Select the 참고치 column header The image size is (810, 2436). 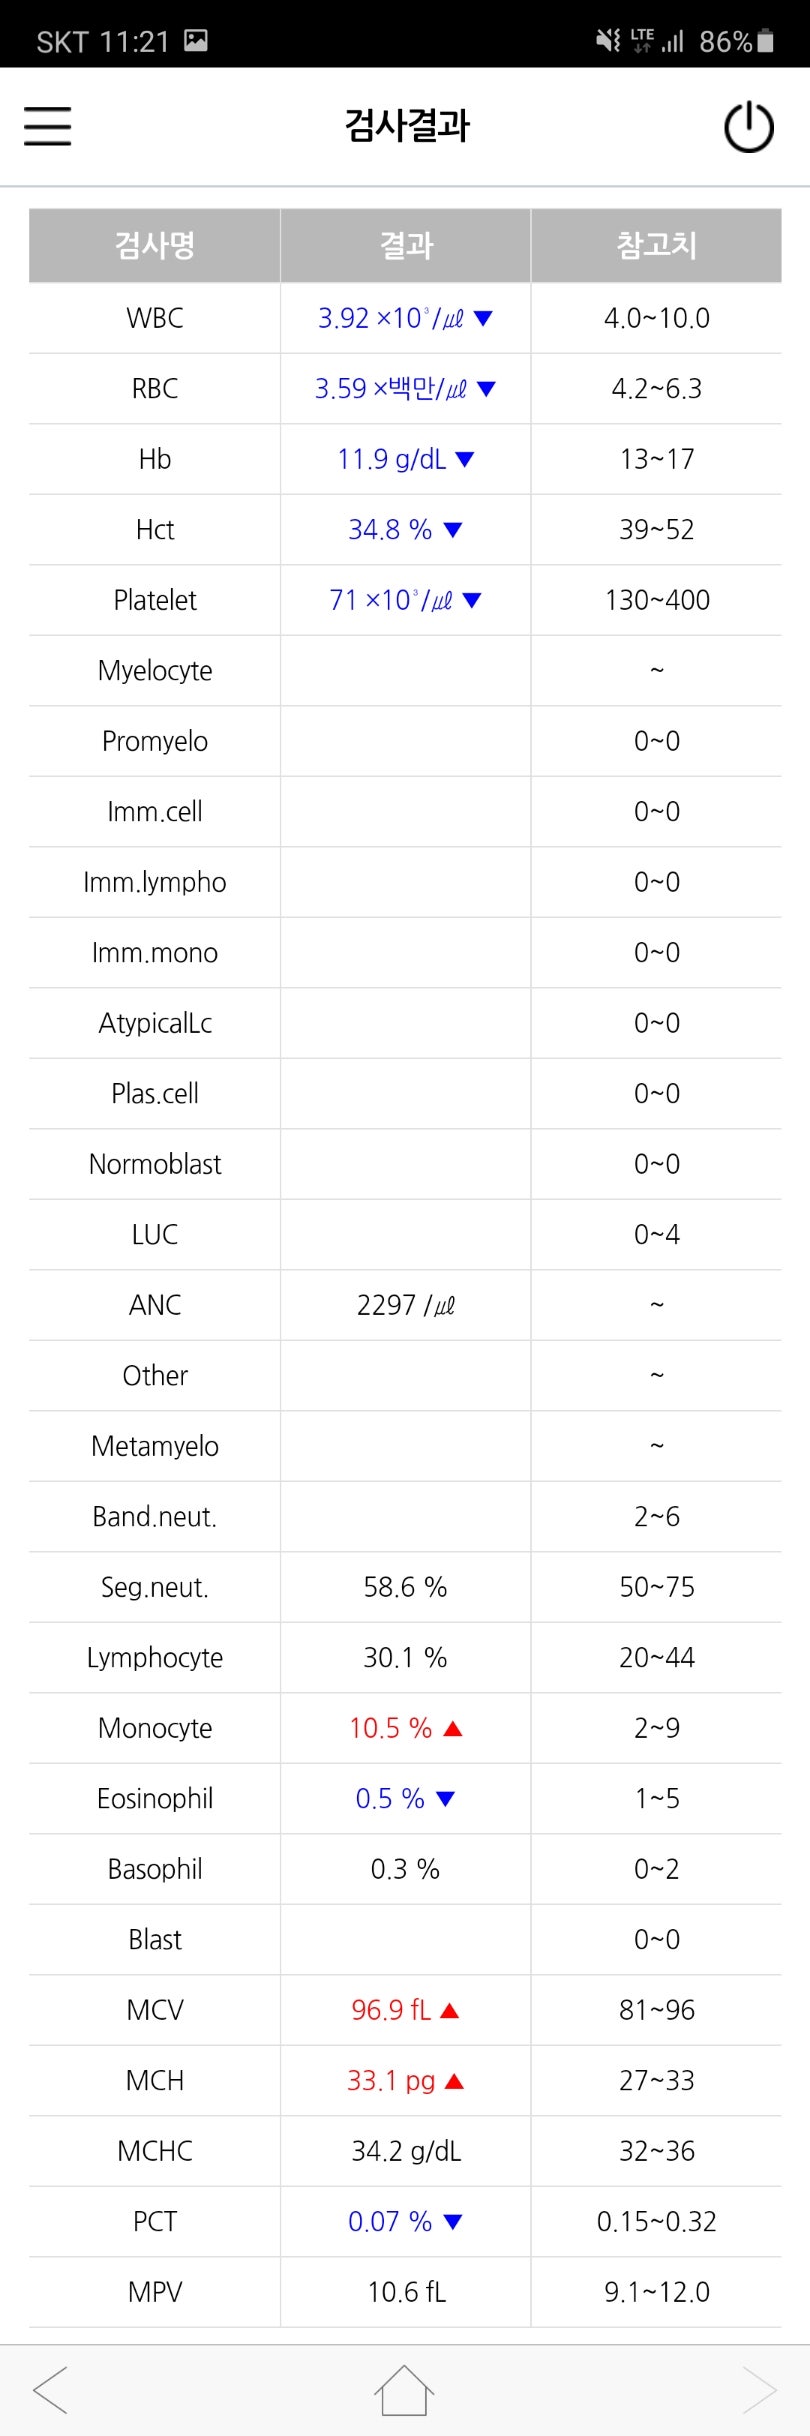click(657, 245)
